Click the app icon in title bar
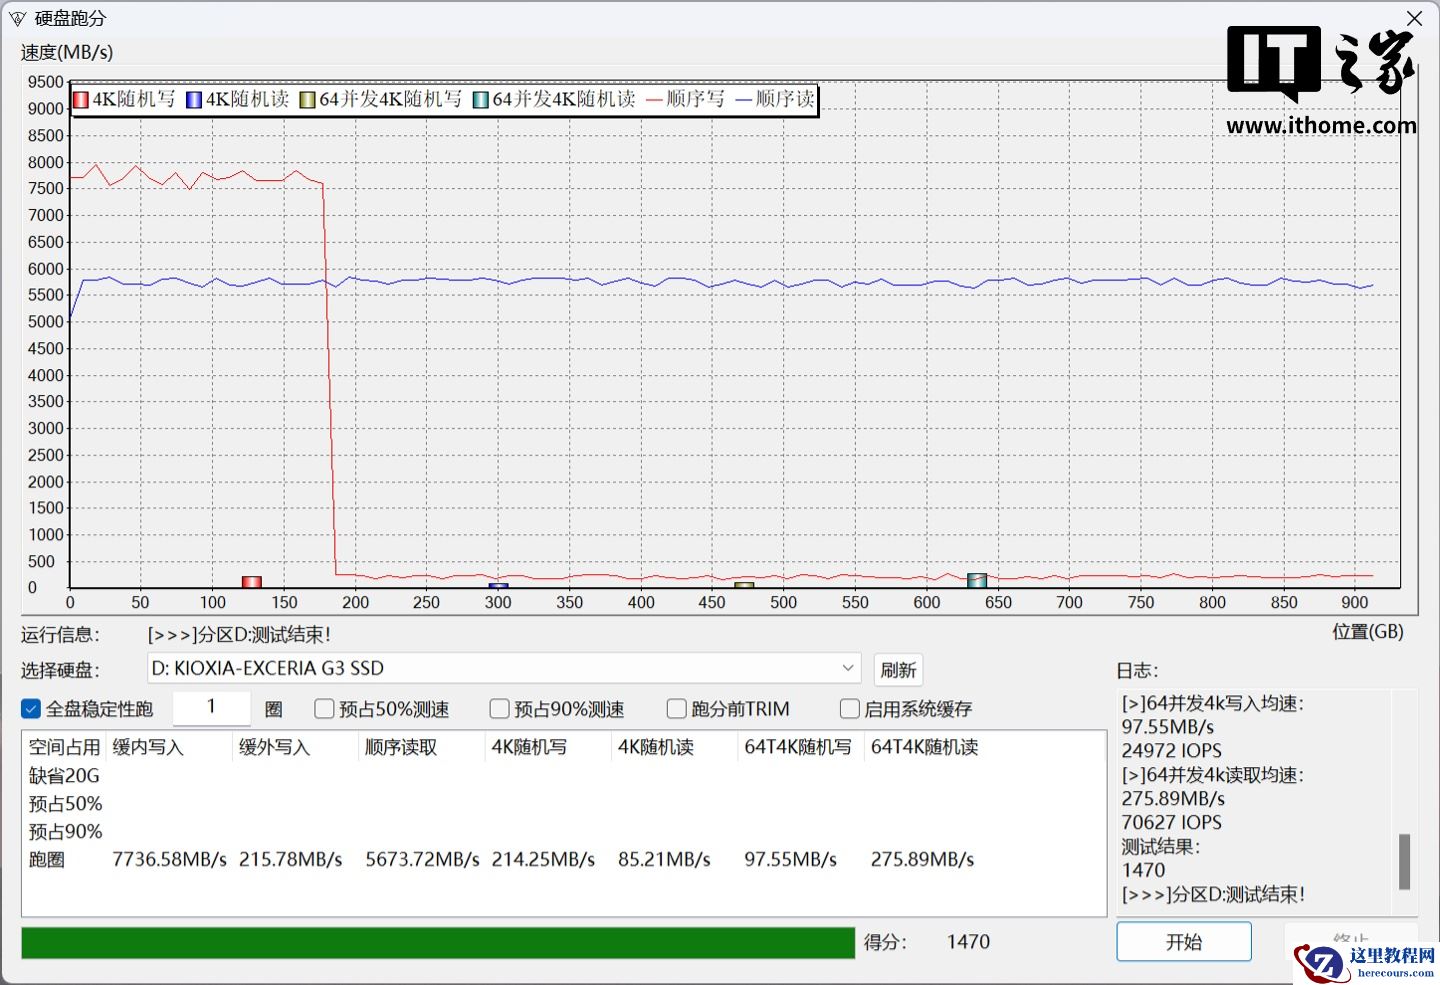 click(17, 19)
